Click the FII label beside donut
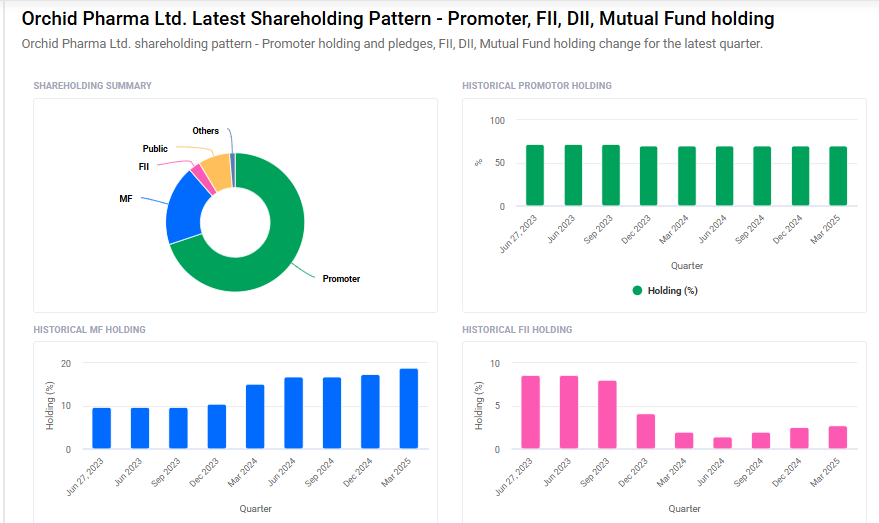Screen dimensions: 879x523 click(144, 166)
